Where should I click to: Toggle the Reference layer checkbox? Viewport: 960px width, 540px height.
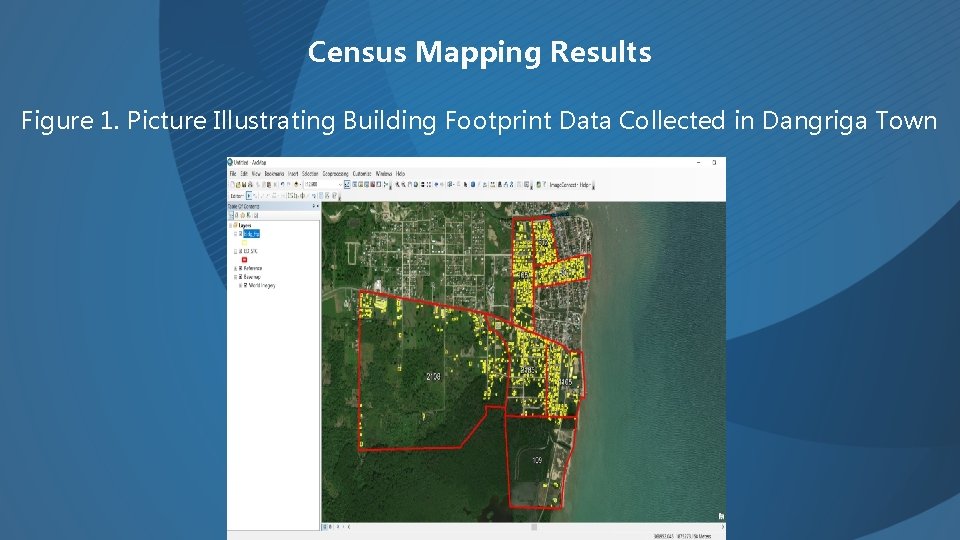point(241,268)
